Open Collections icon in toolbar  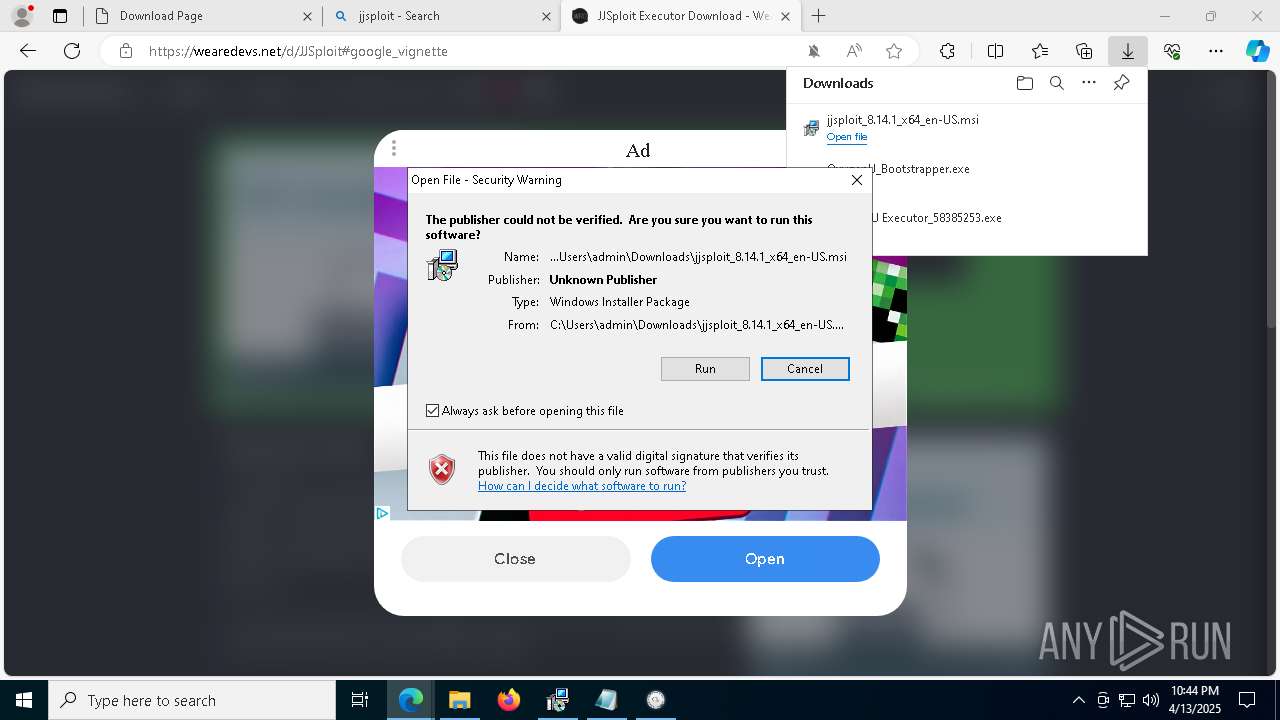click(x=1084, y=51)
